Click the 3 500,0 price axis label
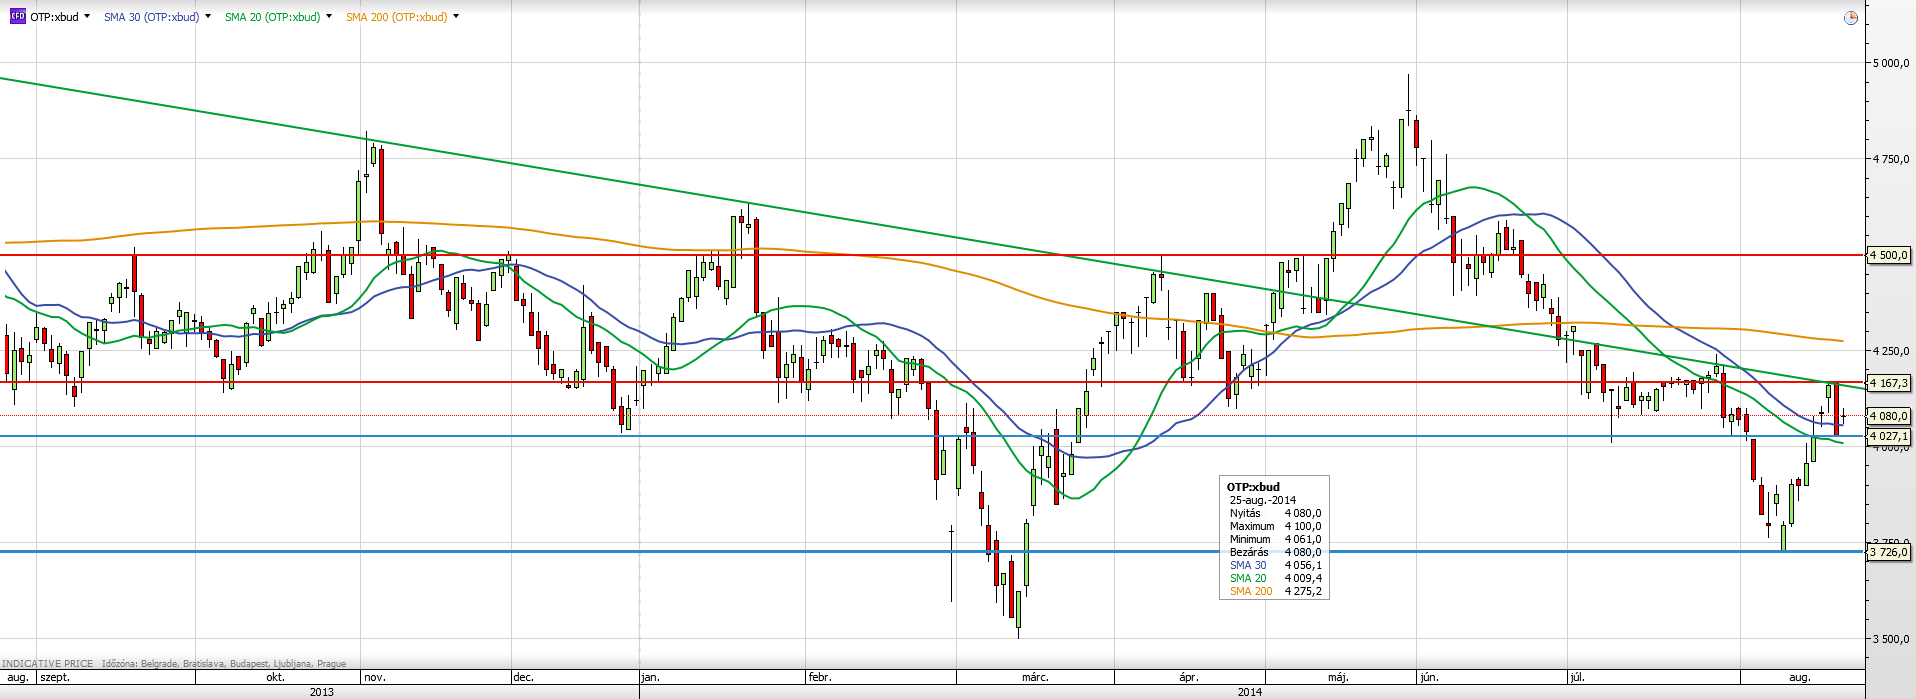The height and width of the screenshot is (699, 1916). pyautogui.click(x=1891, y=639)
